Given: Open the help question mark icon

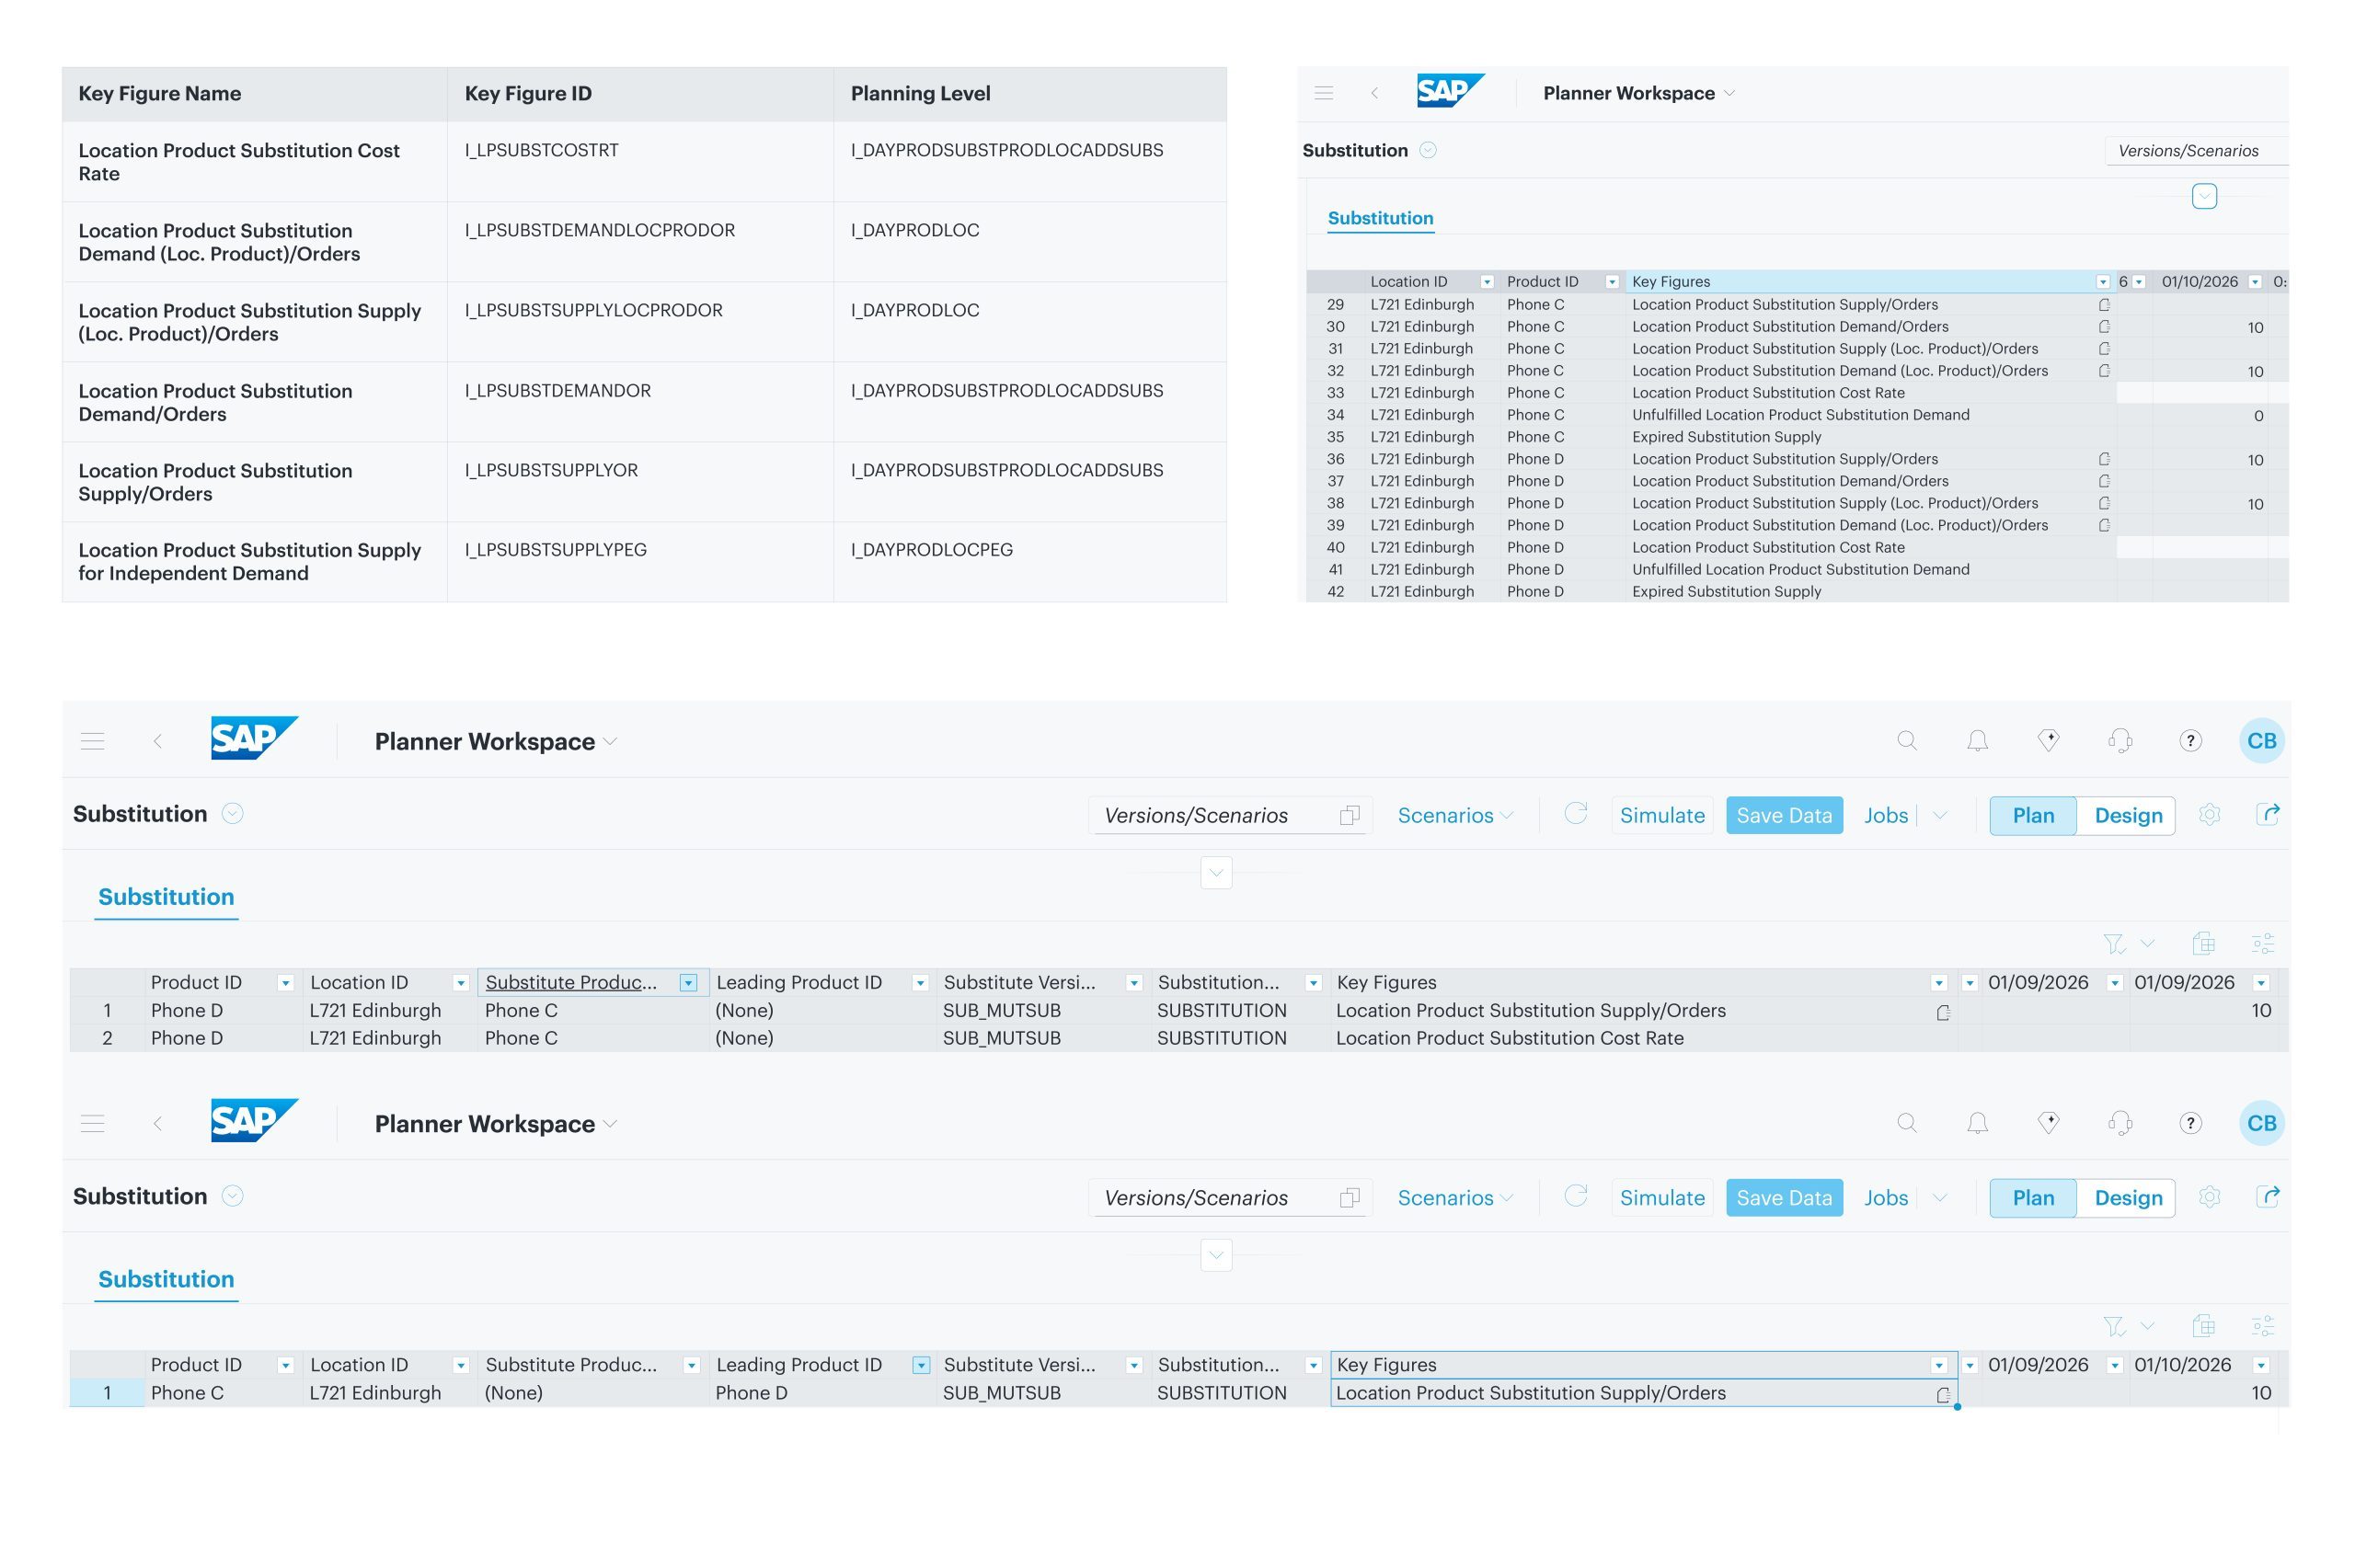Looking at the screenshot, I should click(x=2190, y=741).
